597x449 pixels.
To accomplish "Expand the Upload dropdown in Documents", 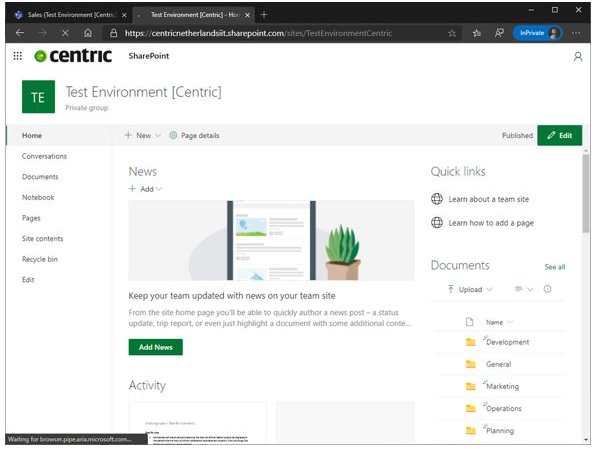I will (489, 289).
